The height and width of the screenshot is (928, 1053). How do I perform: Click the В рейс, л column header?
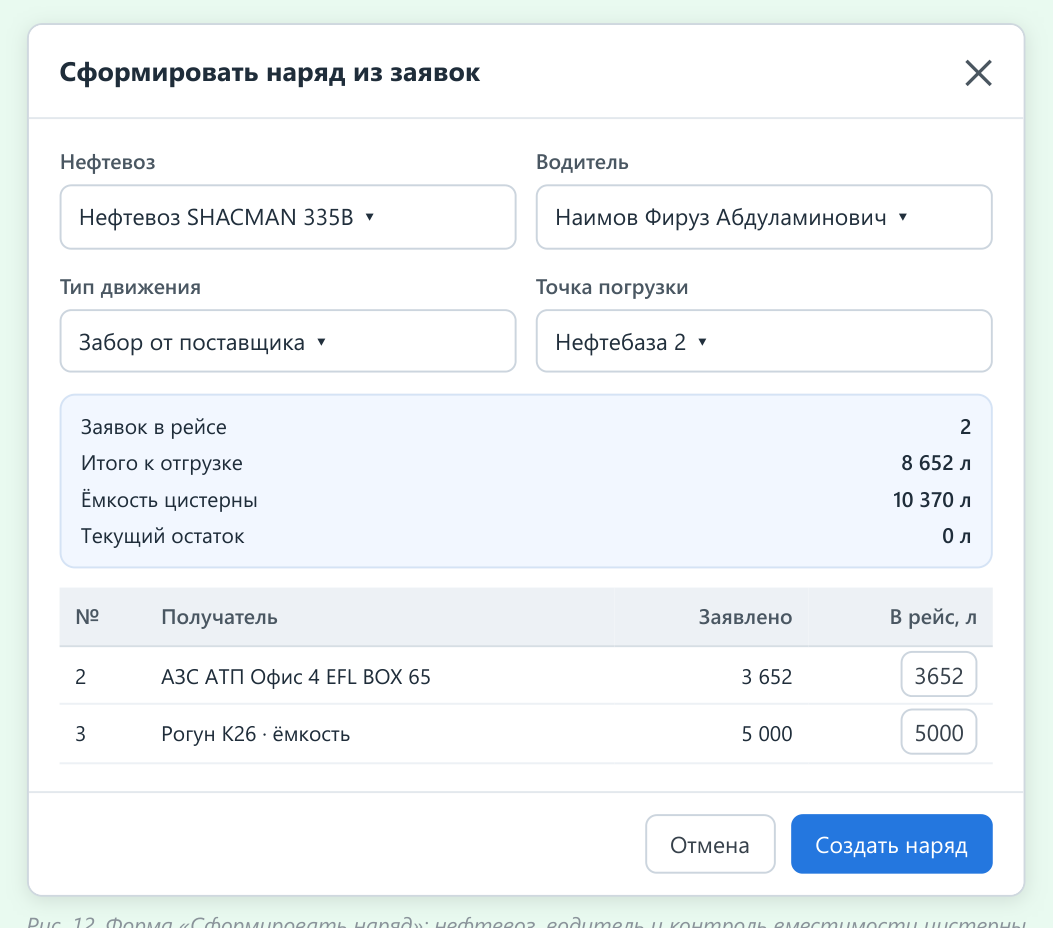click(x=933, y=616)
